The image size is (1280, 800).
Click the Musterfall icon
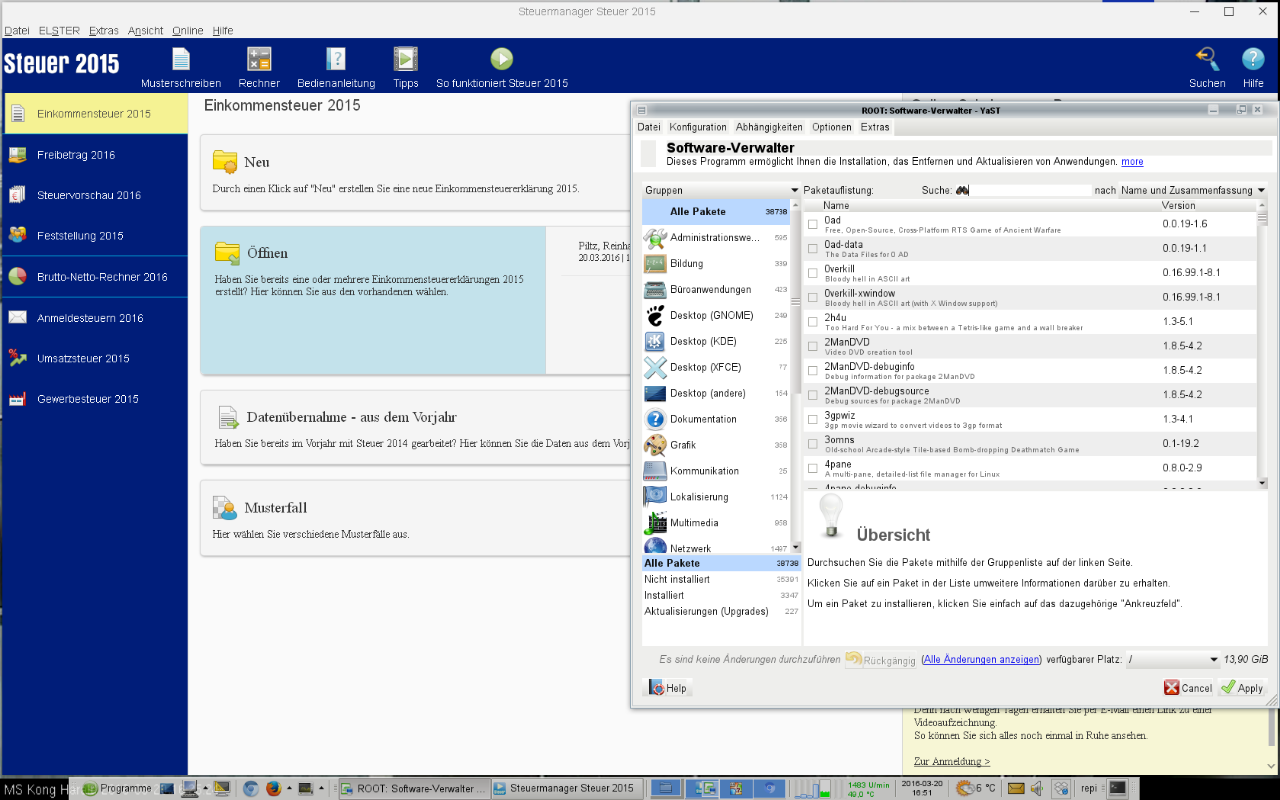tap(224, 508)
